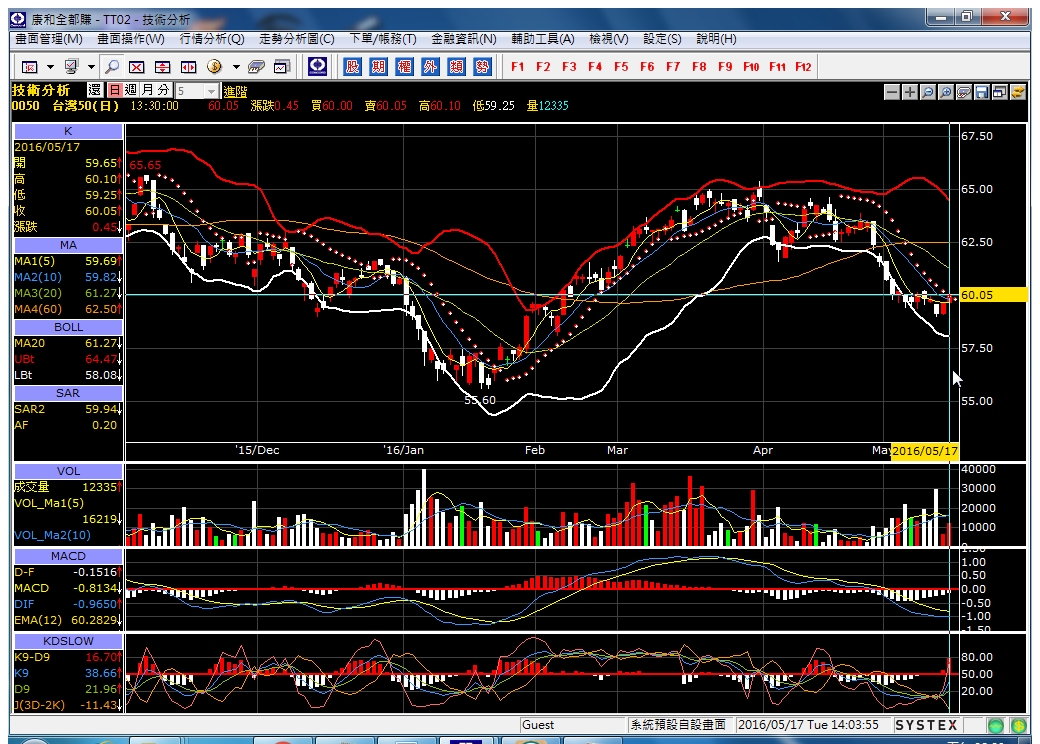Click the red F5 shortcut button
Viewport: 1040px width, 744px height.
621,66
